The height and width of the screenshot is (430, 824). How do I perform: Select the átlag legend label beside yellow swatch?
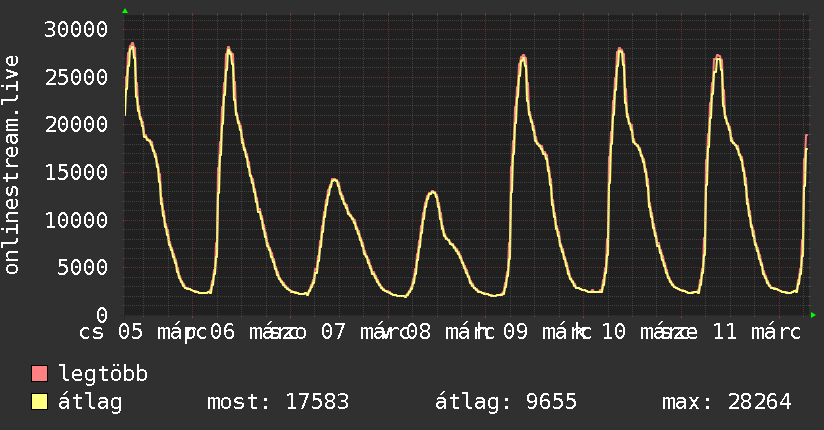[90, 402]
